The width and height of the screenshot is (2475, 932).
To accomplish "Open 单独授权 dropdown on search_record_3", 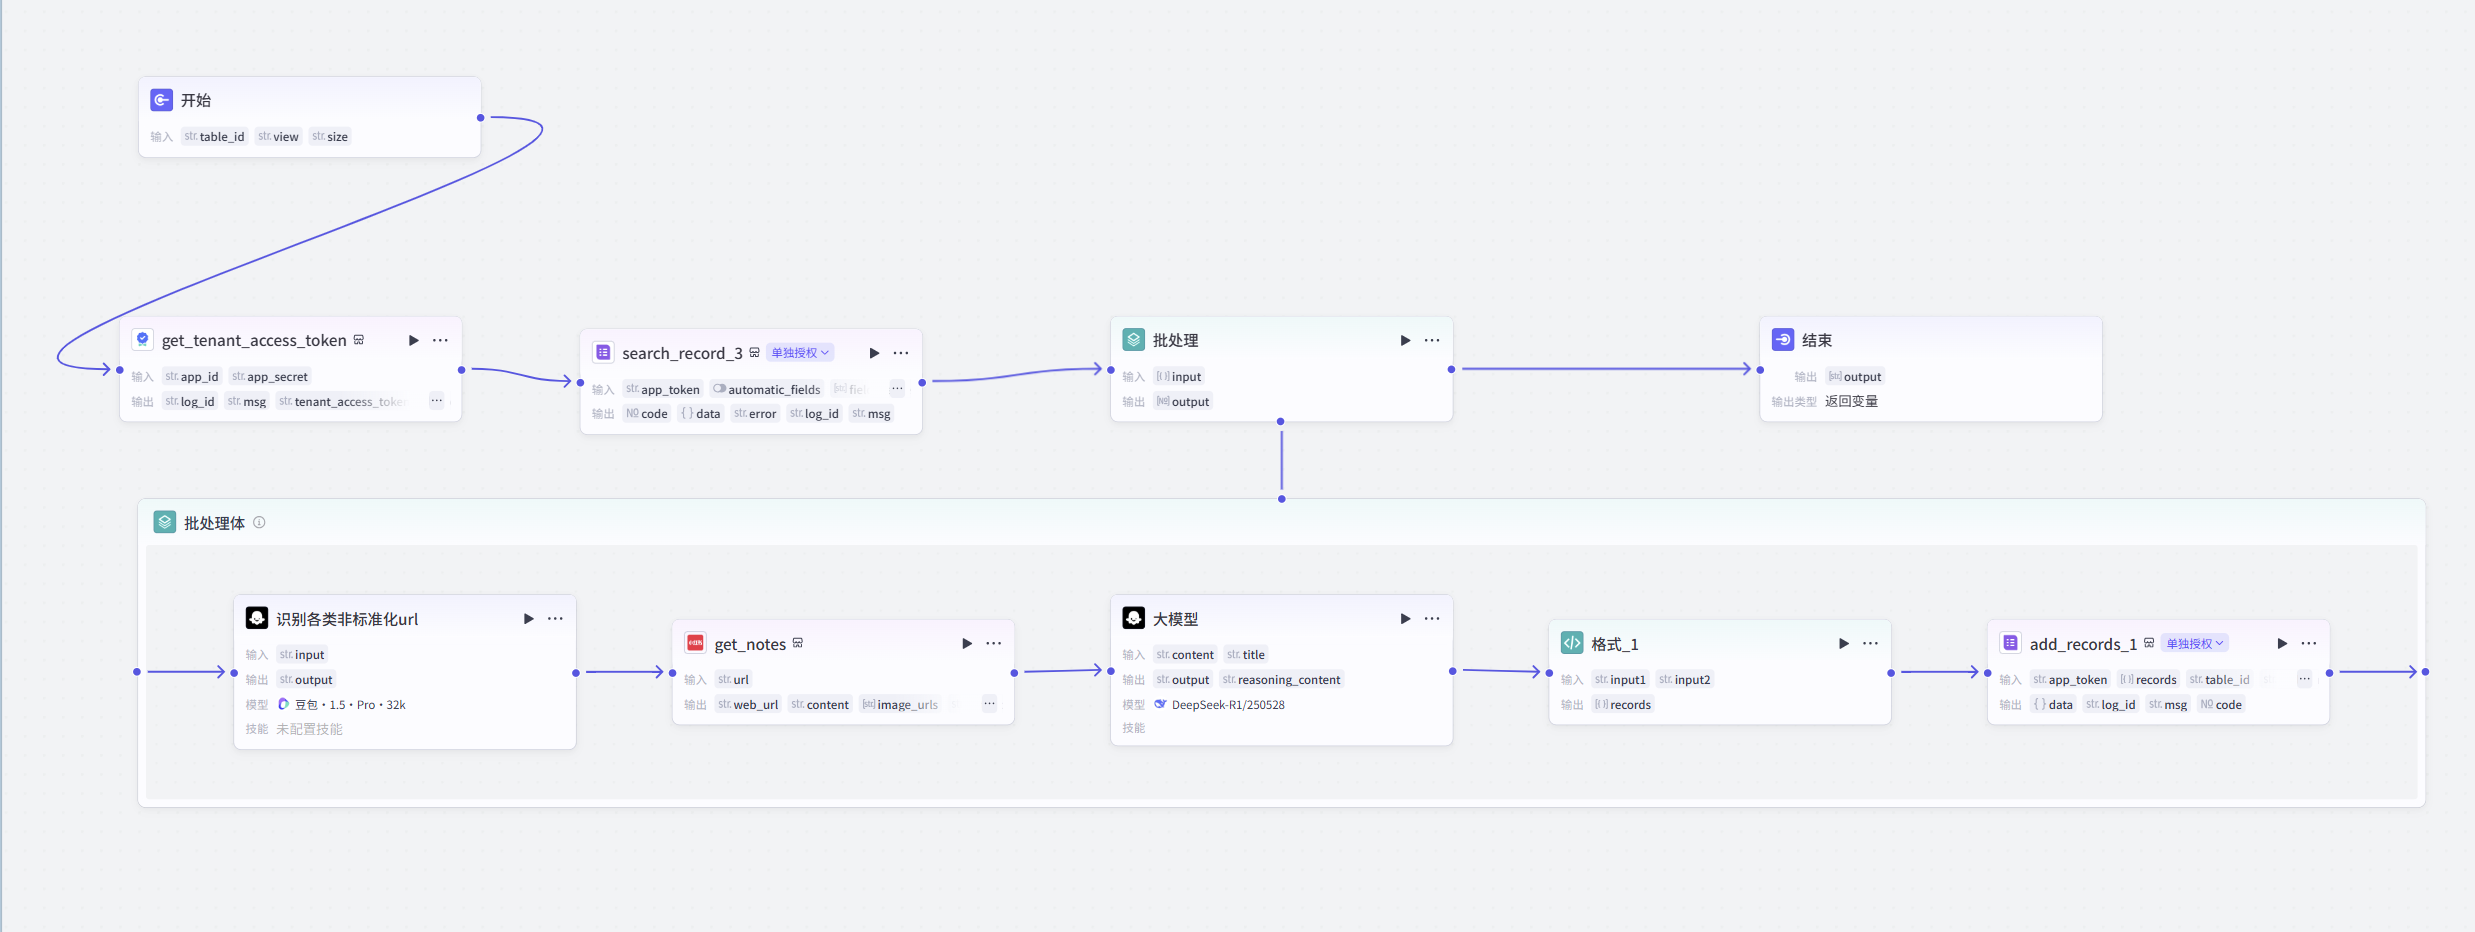I will (x=799, y=352).
